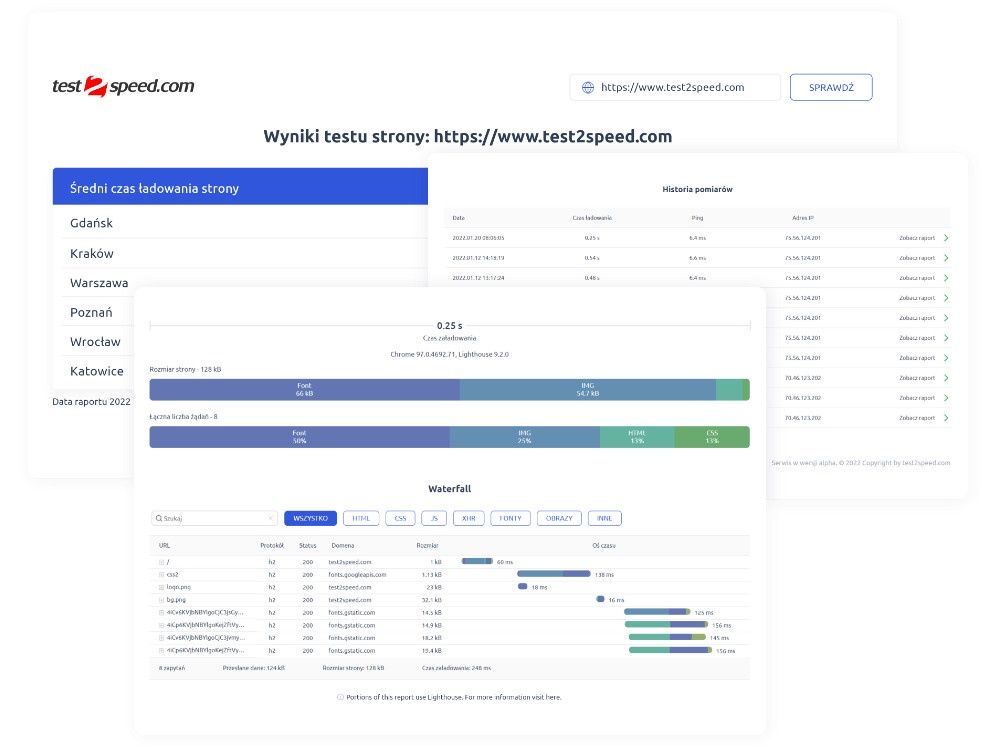Click the 60 ms timing bar

pyautogui.click(x=477, y=561)
